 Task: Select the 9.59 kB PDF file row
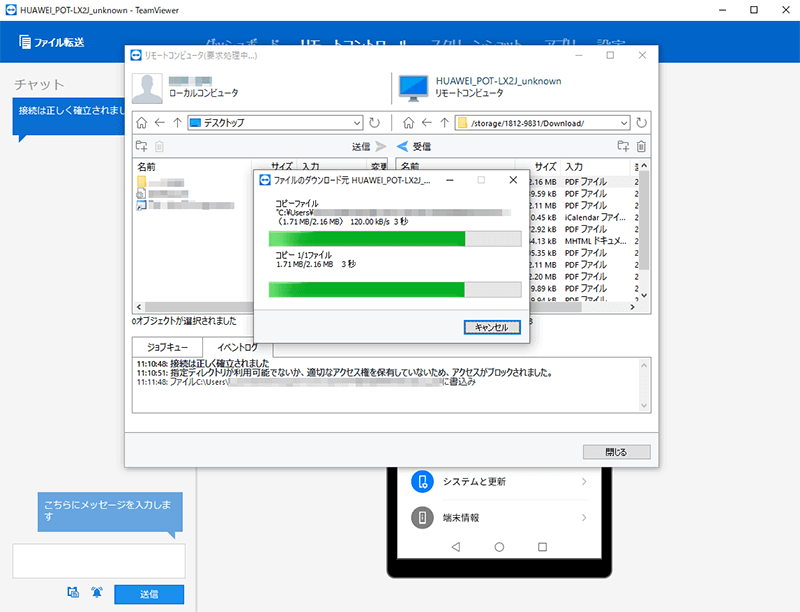(583, 194)
